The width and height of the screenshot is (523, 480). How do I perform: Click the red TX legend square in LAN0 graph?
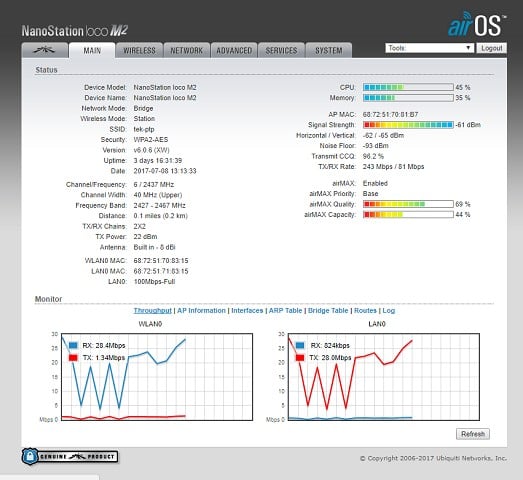[x=300, y=358]
